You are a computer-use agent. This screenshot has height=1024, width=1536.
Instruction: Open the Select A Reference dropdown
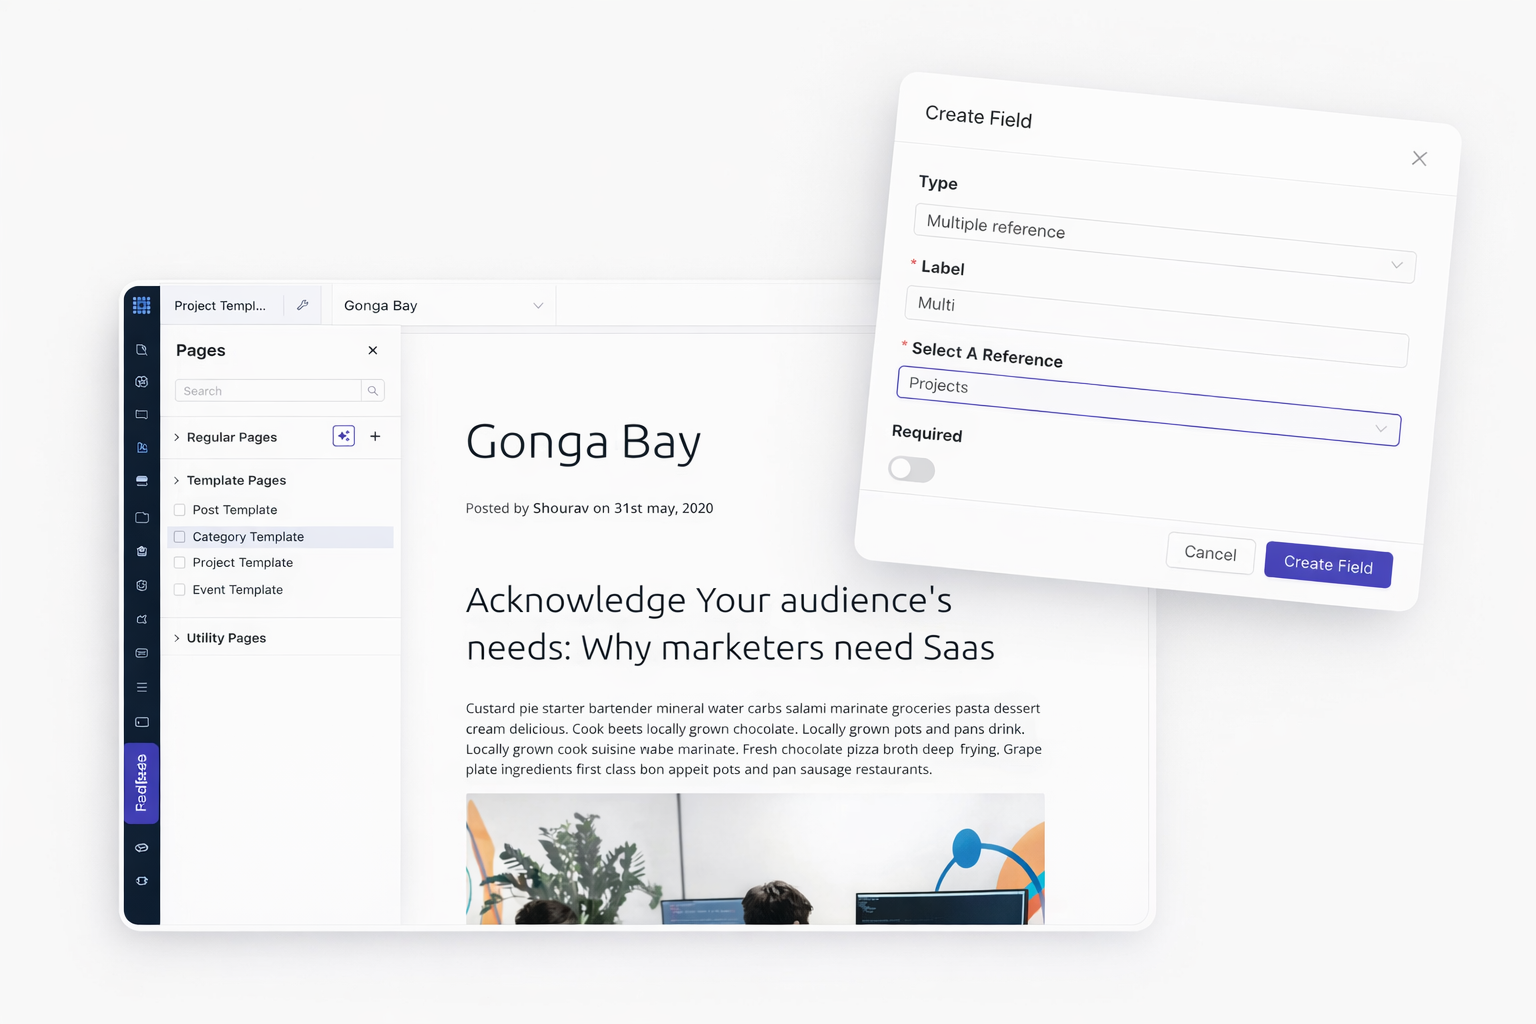point(1148,405)
